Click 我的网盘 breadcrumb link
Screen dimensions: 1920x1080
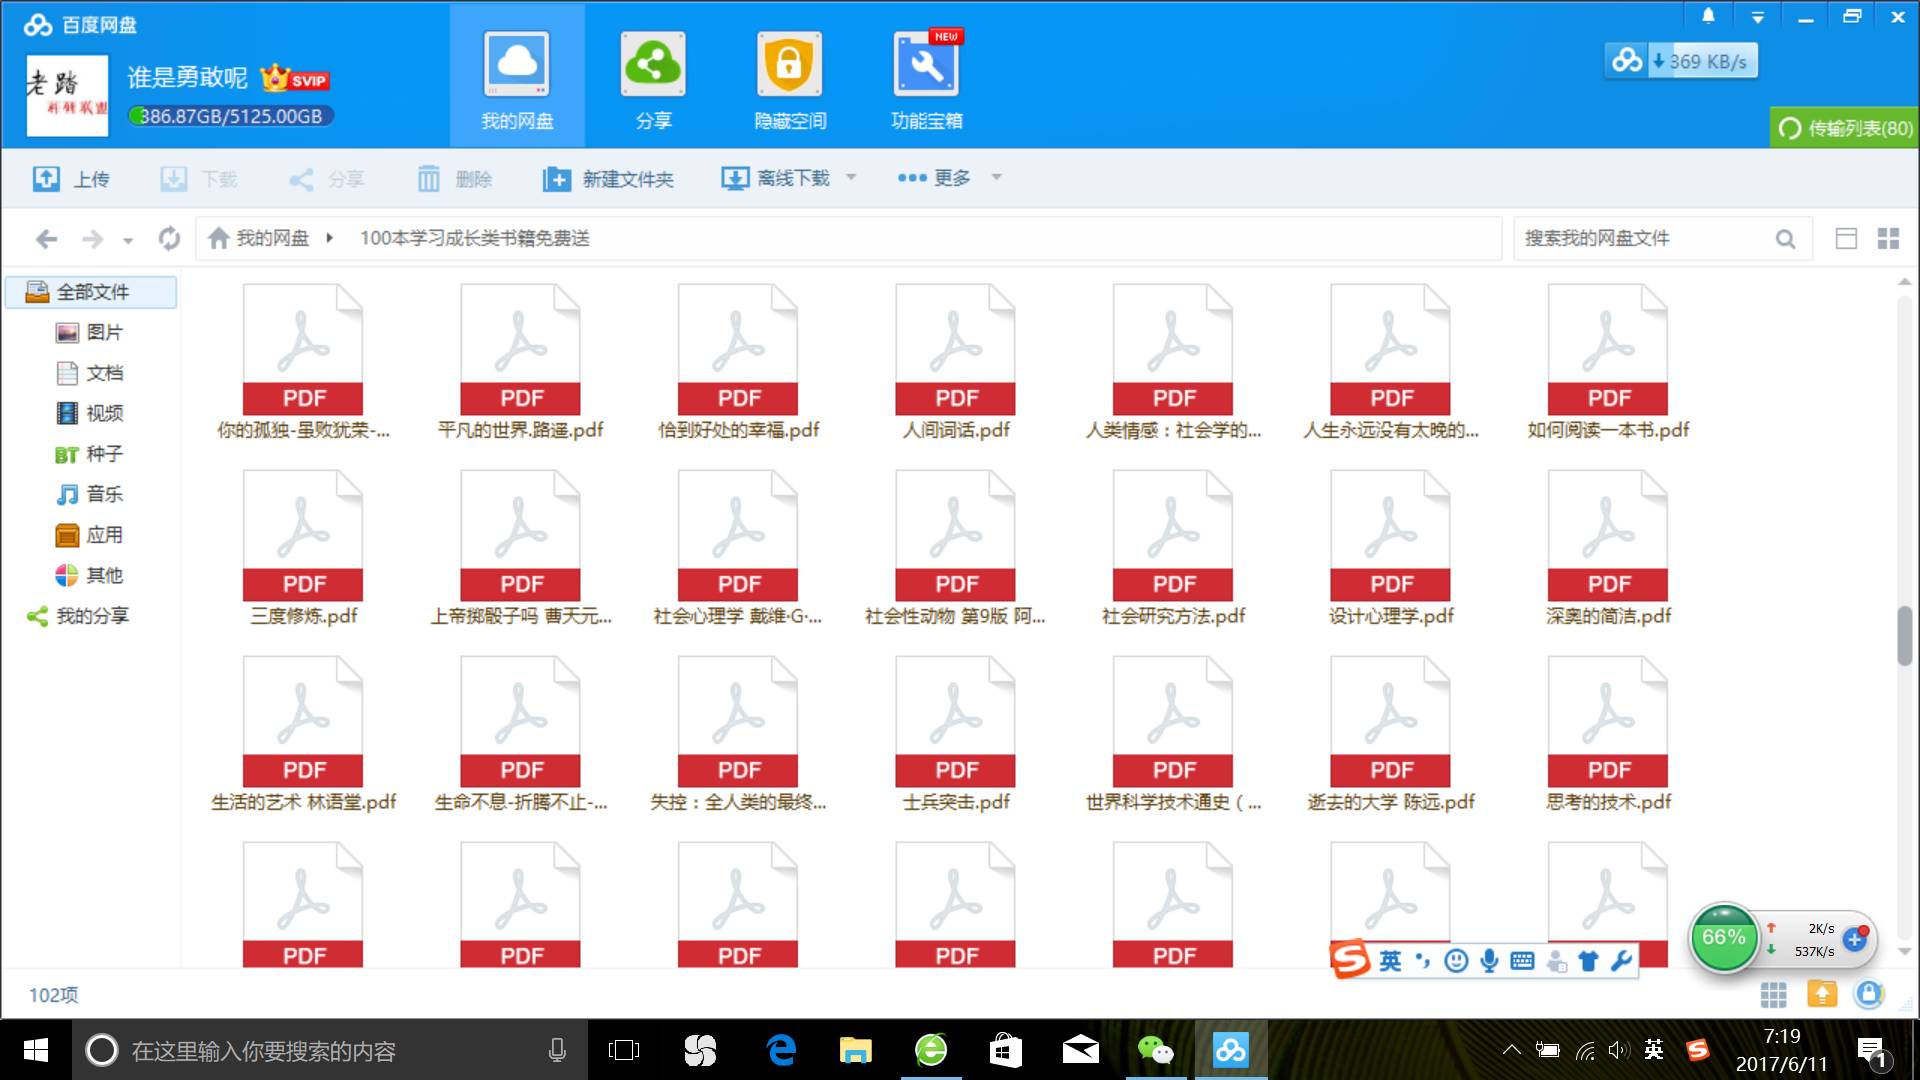tap(272, 238)
